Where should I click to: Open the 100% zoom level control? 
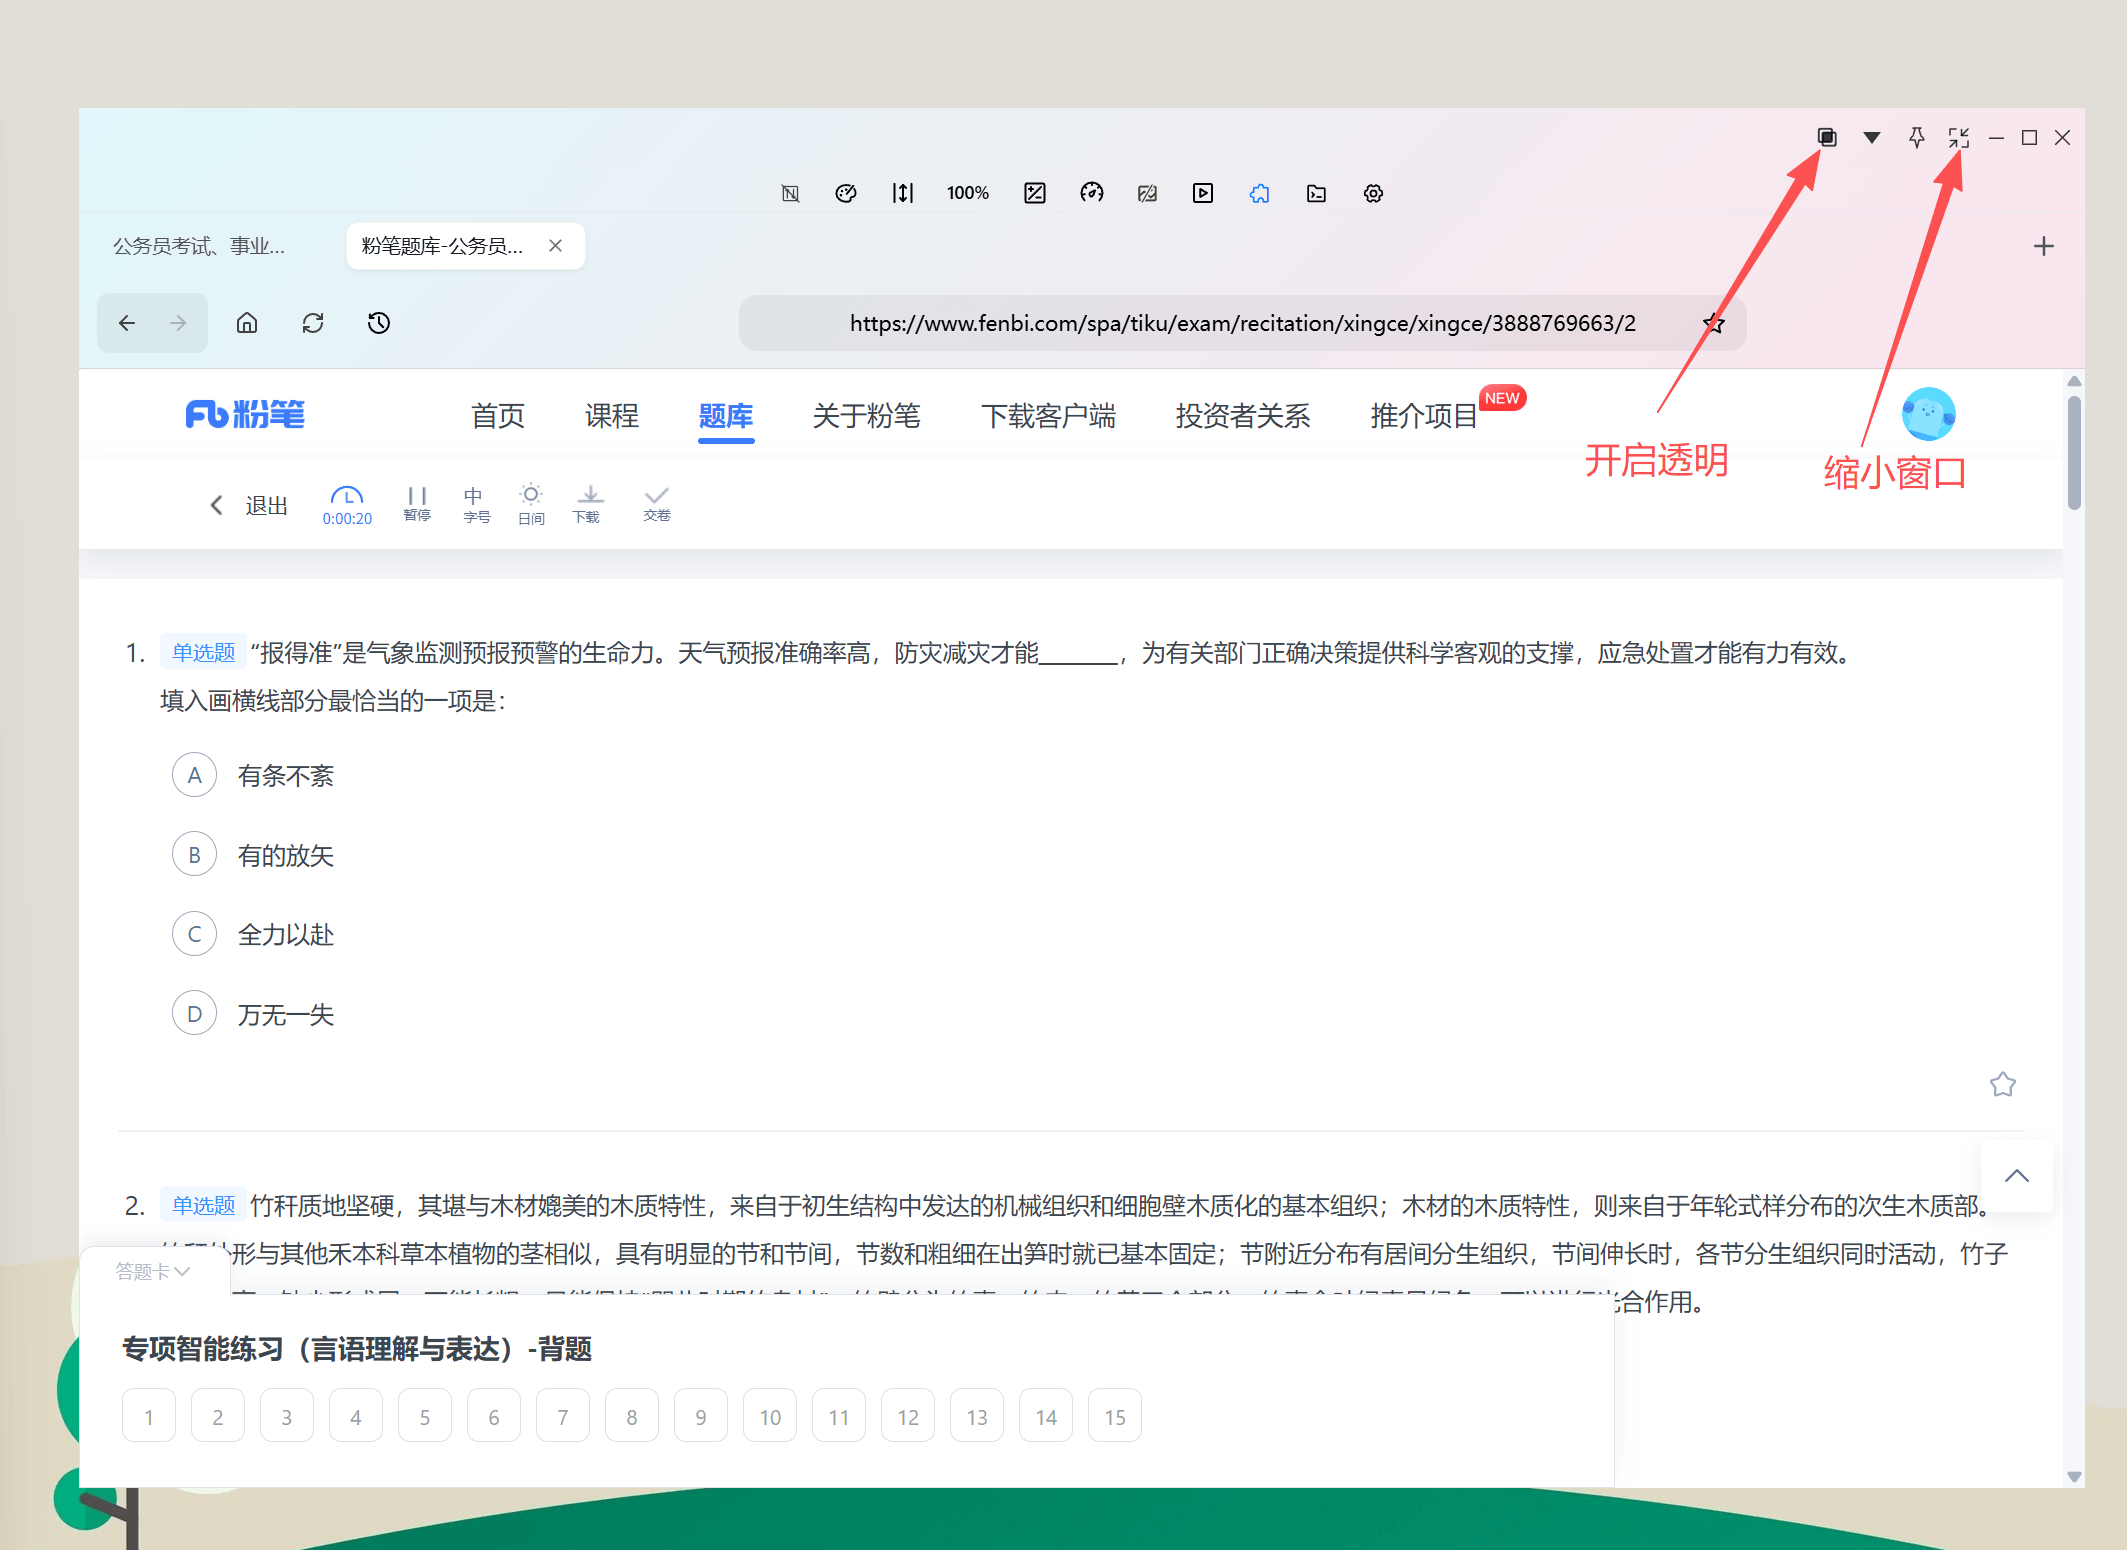click(967, 193)
